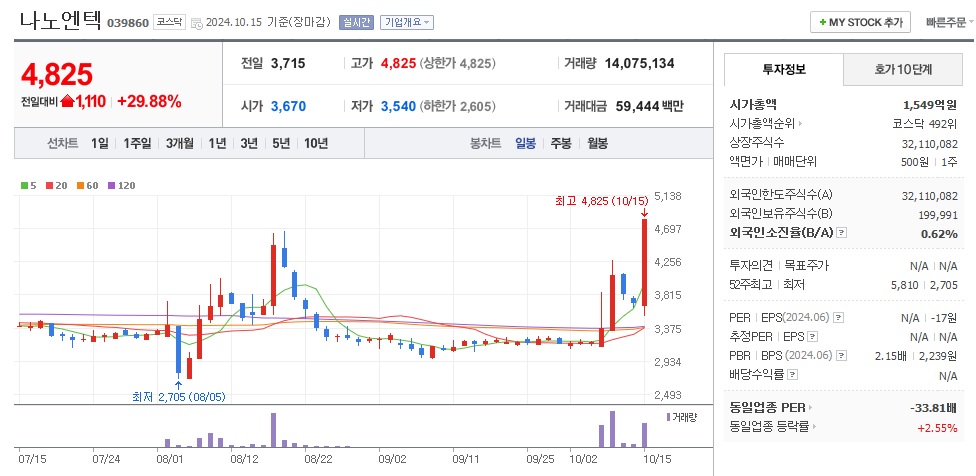
Task: Switch to the 호가10단계 tab
Action: pos(903,70)
